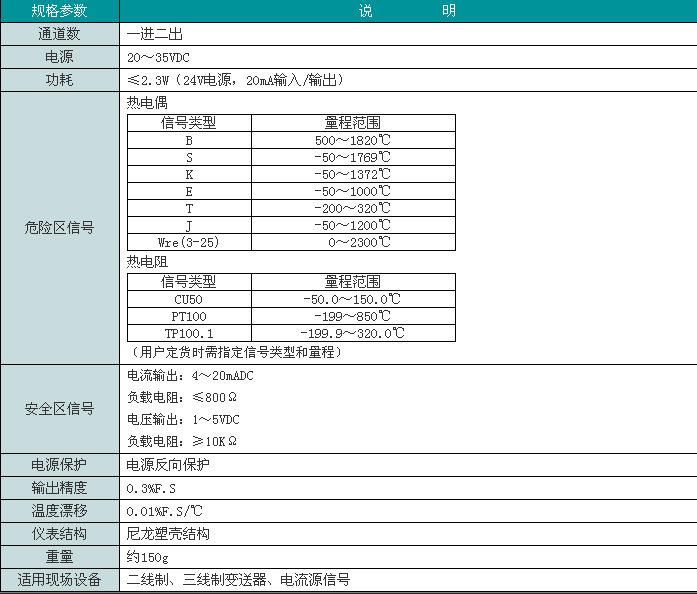This screenshot has width=697, height=594.
Task: Select the 500～1820℃ range cell
Action: tap(353, 140)
